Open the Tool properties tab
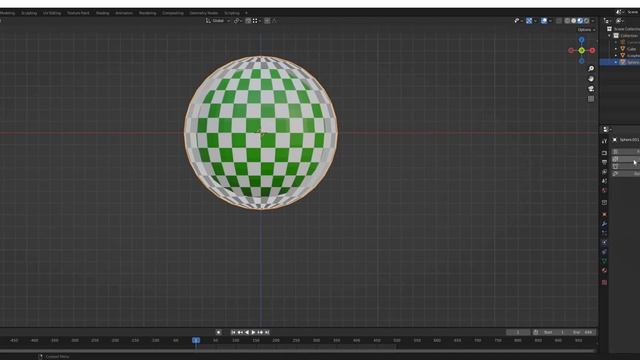 604,141
